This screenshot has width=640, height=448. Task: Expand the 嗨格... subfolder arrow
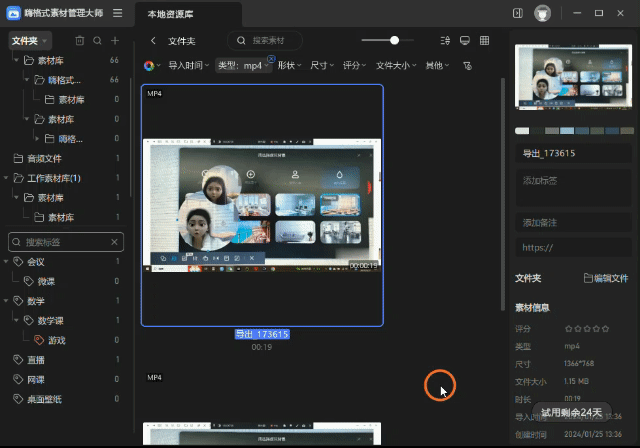[x=37, y=139]
